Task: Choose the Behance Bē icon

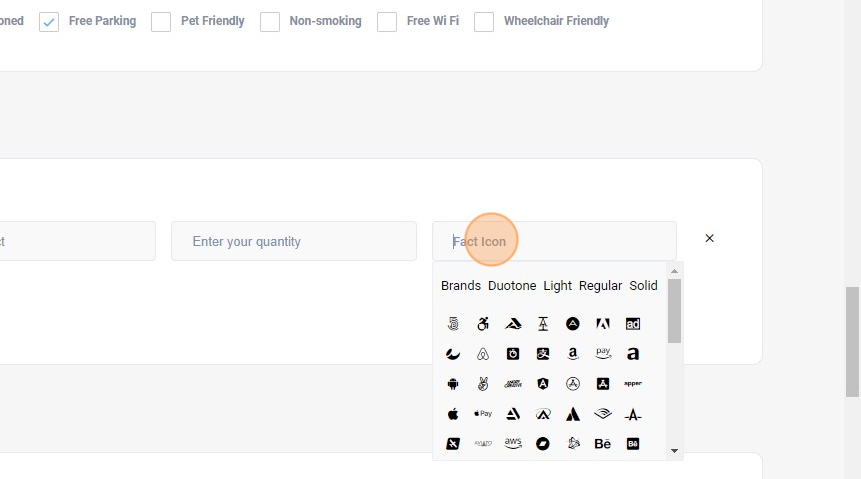Action: 603,444
